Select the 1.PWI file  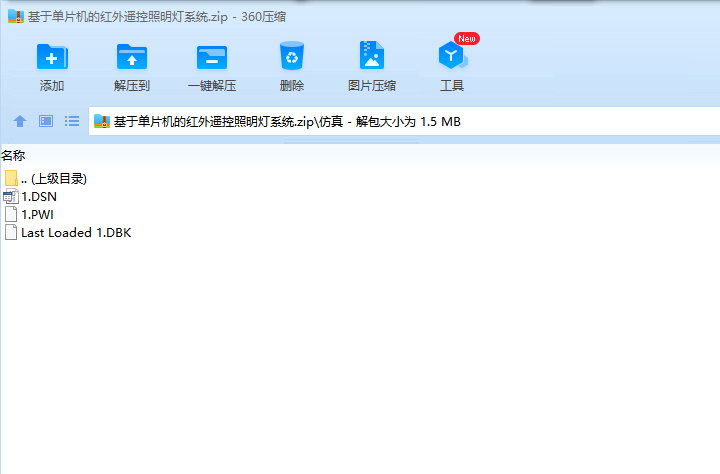pos(29,214)
